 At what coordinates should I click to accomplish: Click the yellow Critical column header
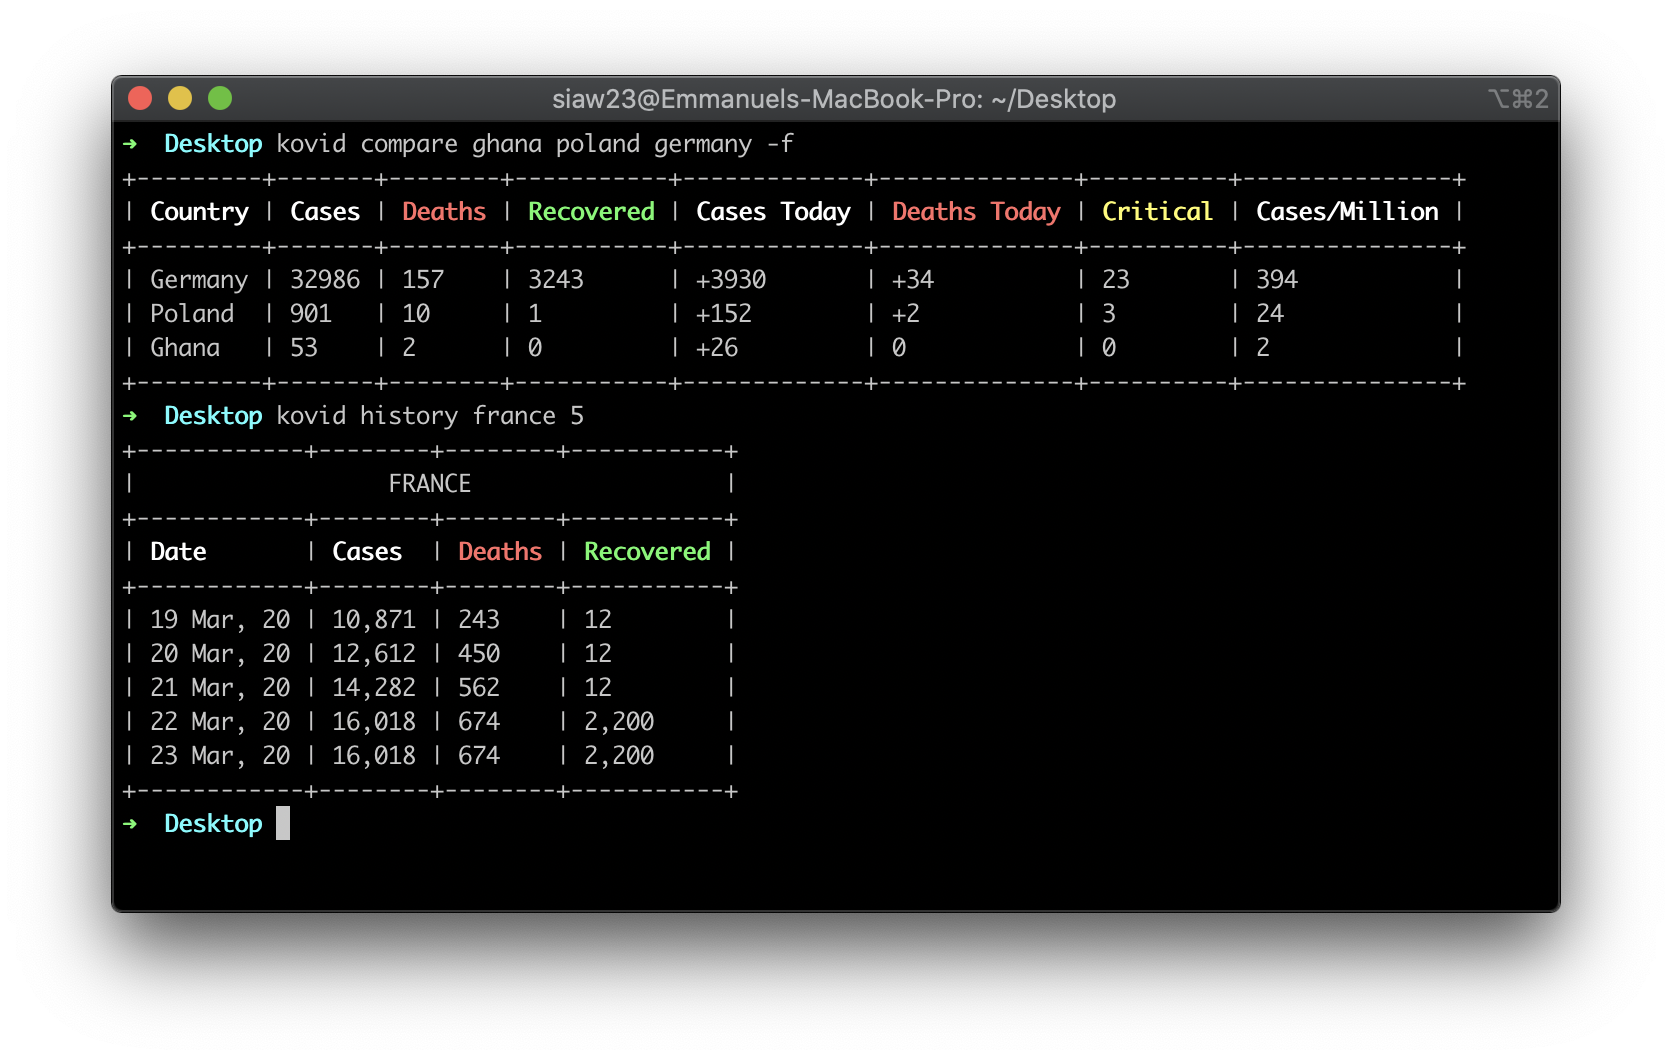click(1157, 212)
